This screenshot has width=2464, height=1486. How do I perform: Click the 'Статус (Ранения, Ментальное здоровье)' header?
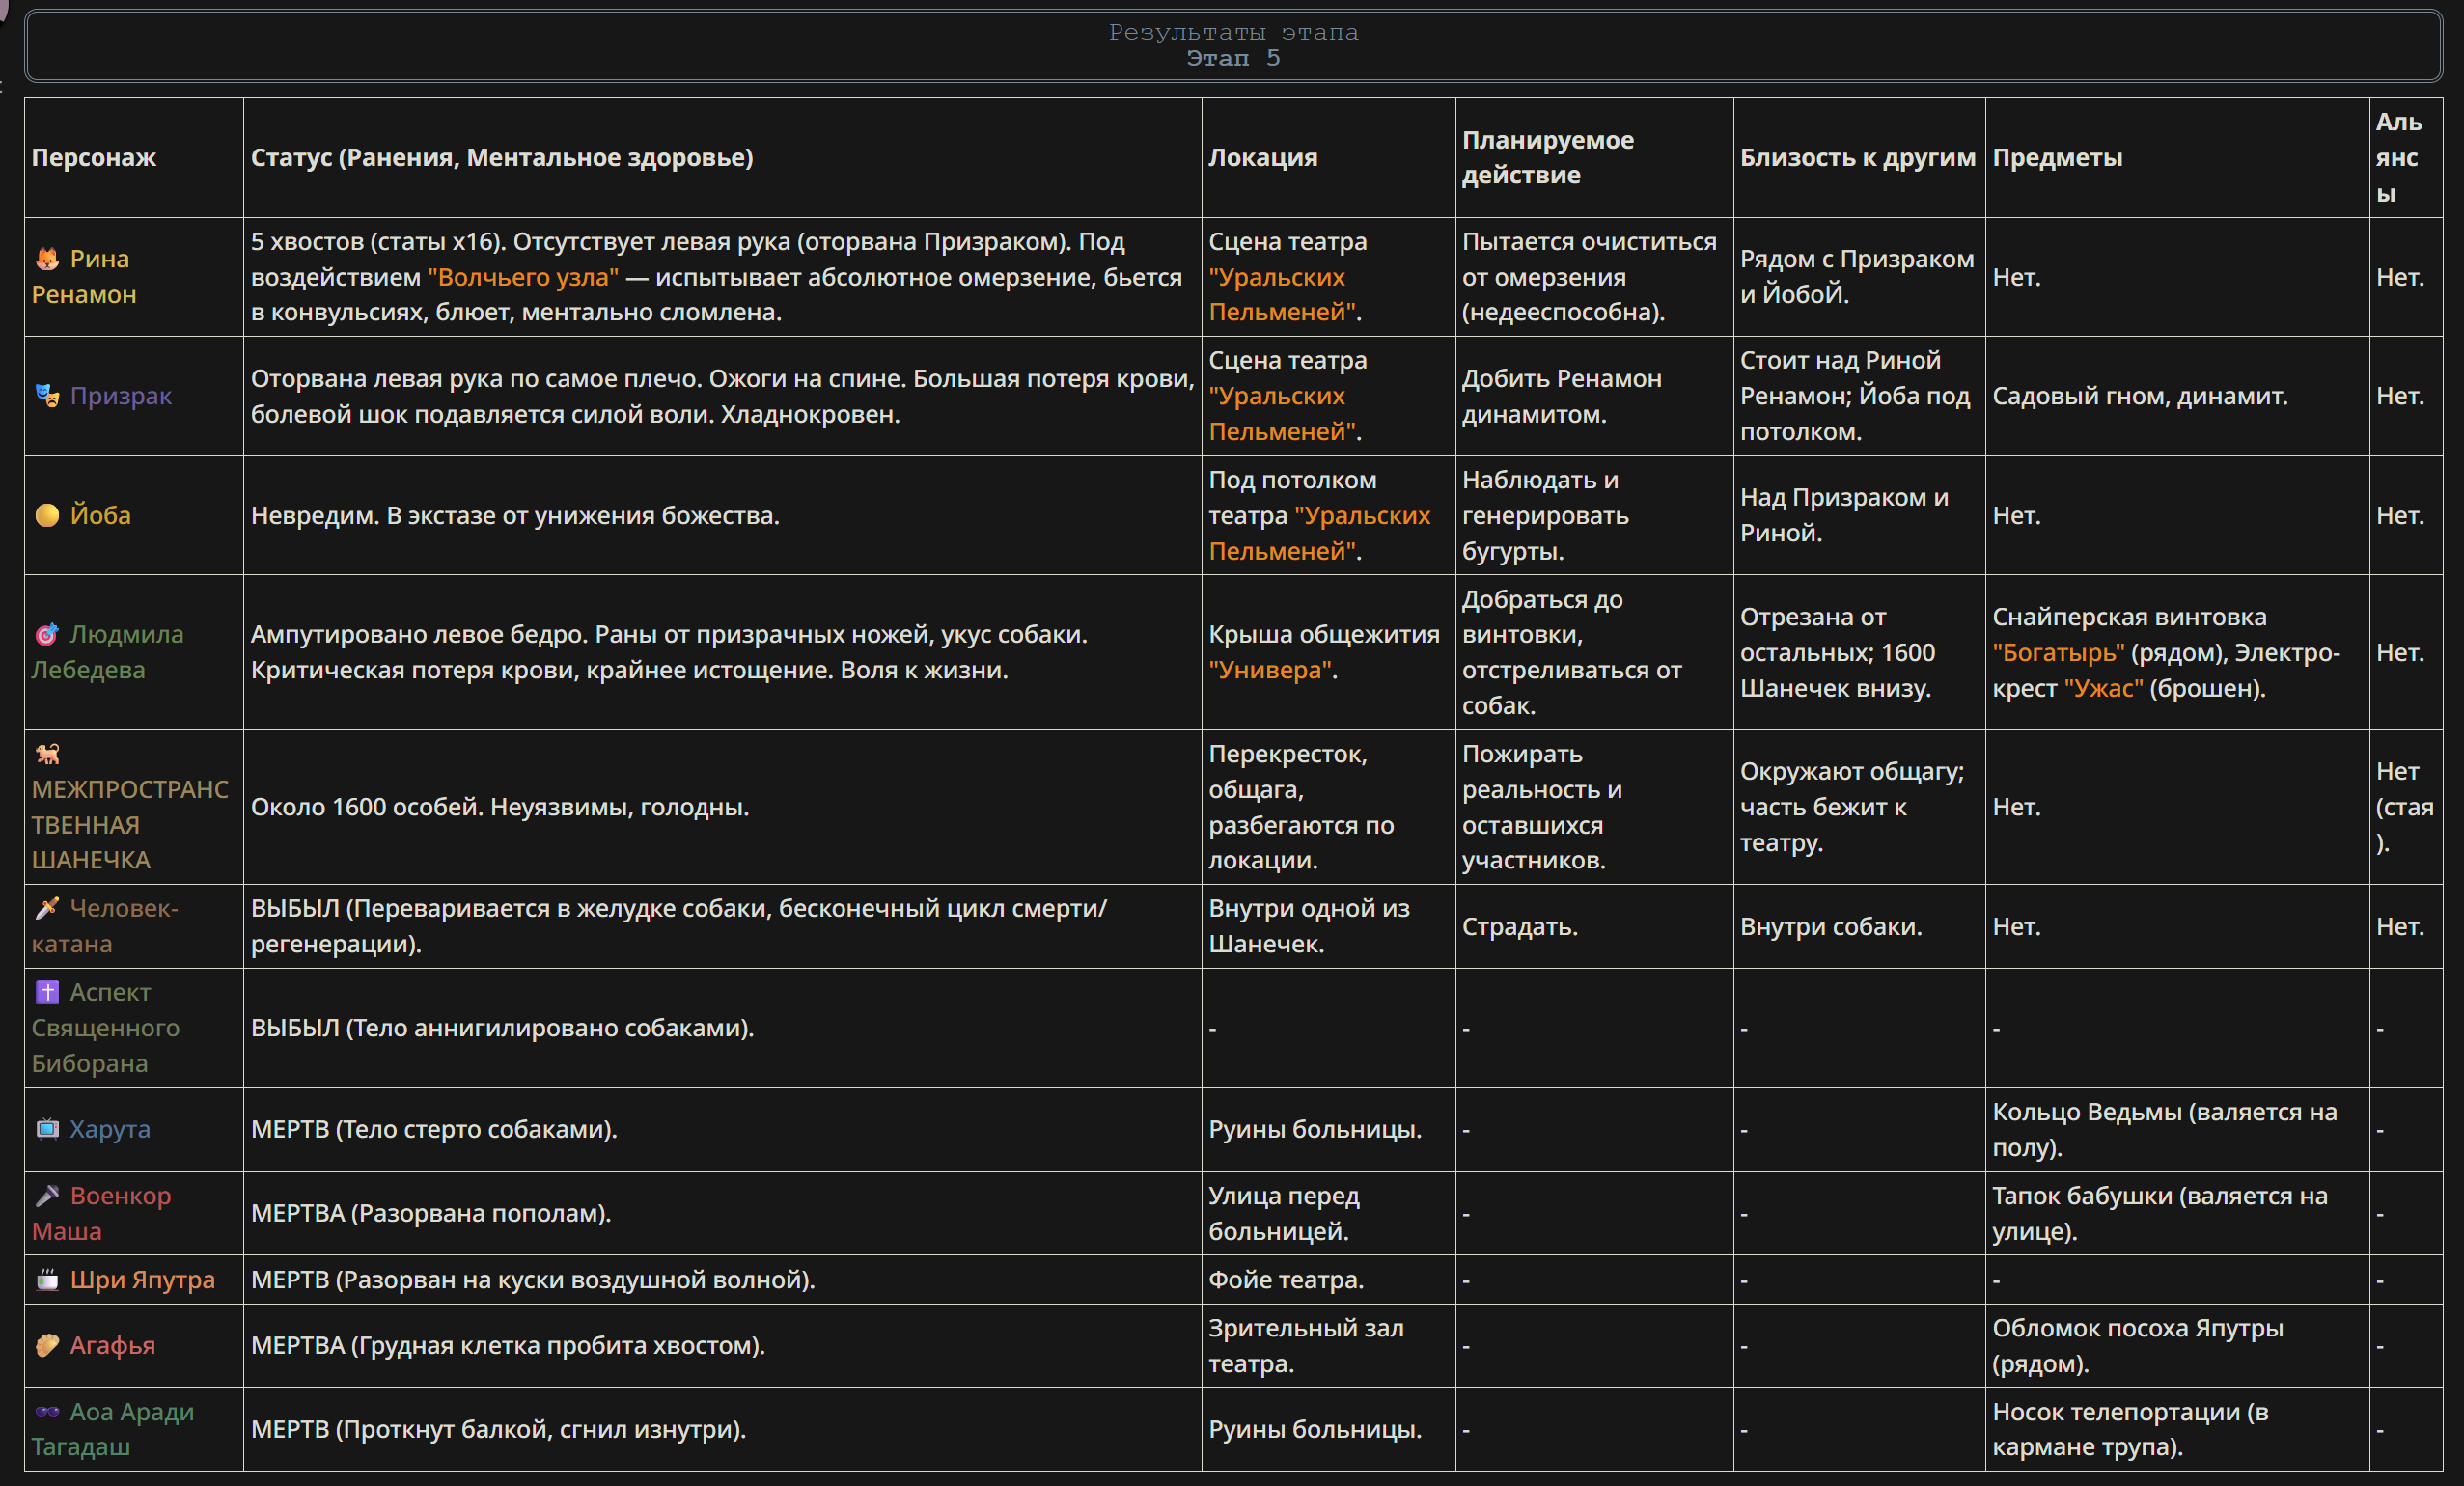click(502, 157)
